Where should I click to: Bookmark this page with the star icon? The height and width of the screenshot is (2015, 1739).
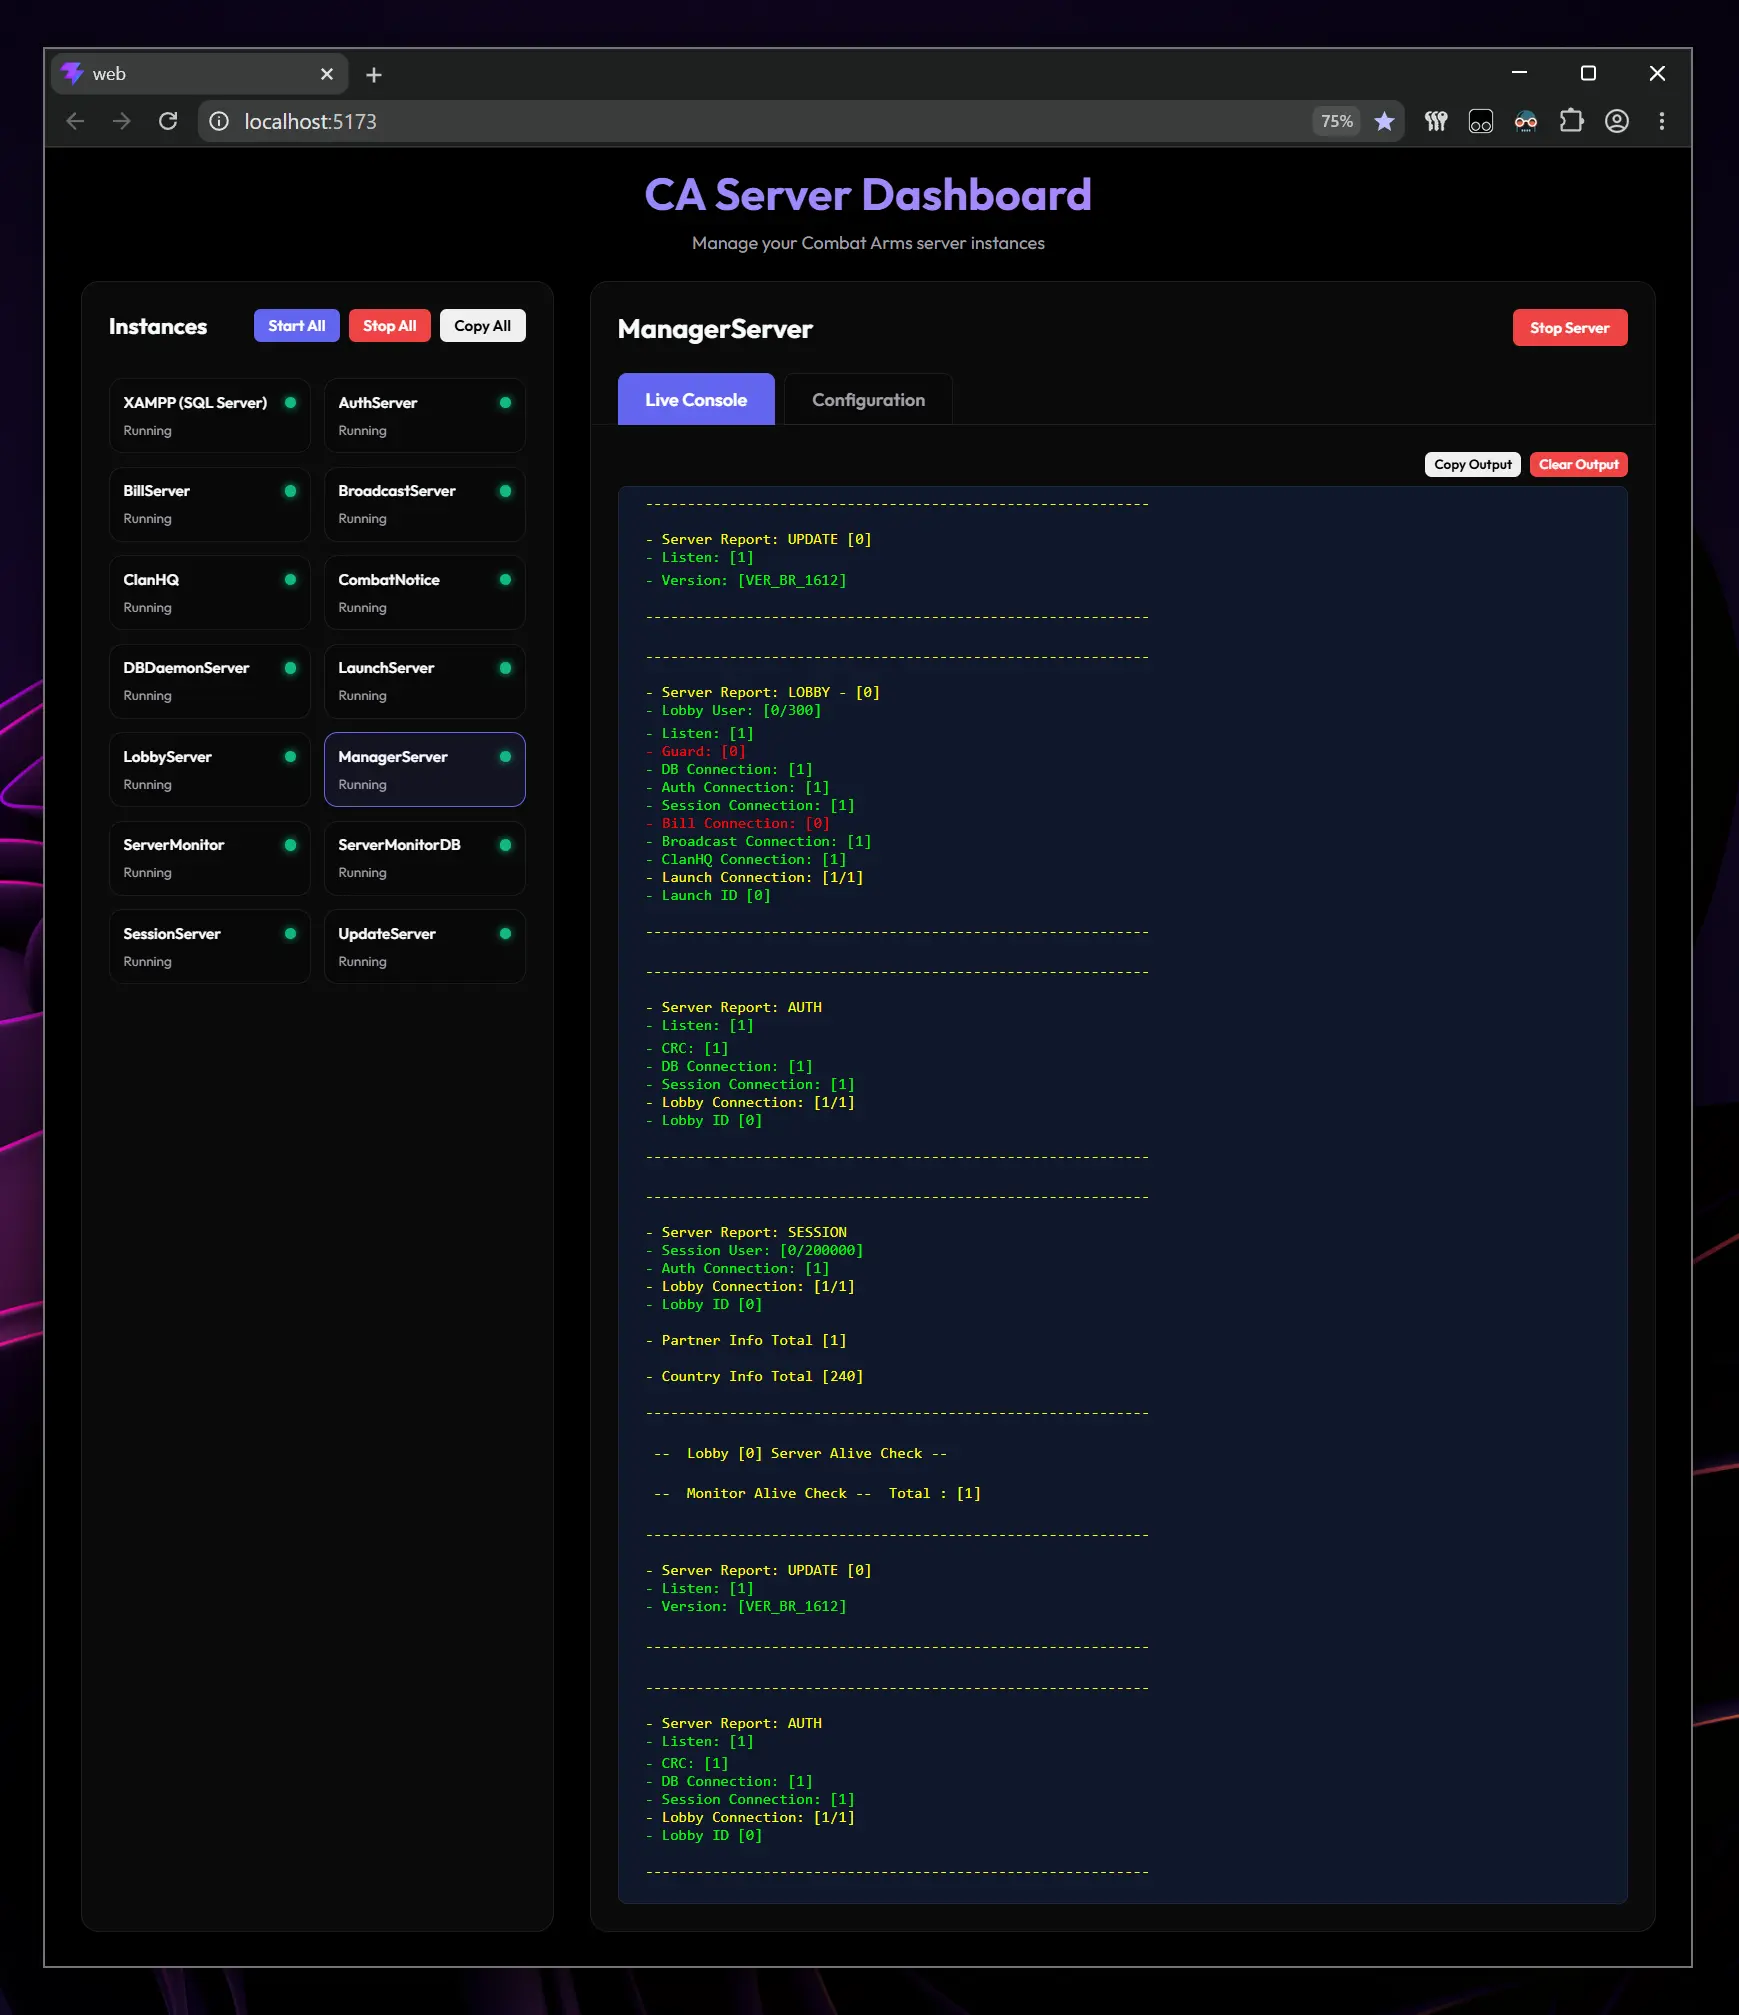click(1384, 121)
